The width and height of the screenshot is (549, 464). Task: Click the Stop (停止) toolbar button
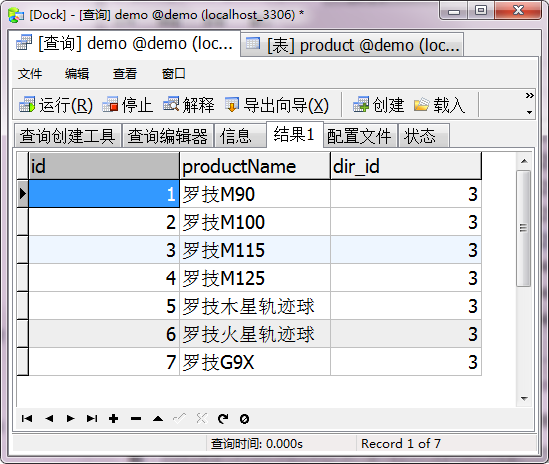[x=127, y=105]
